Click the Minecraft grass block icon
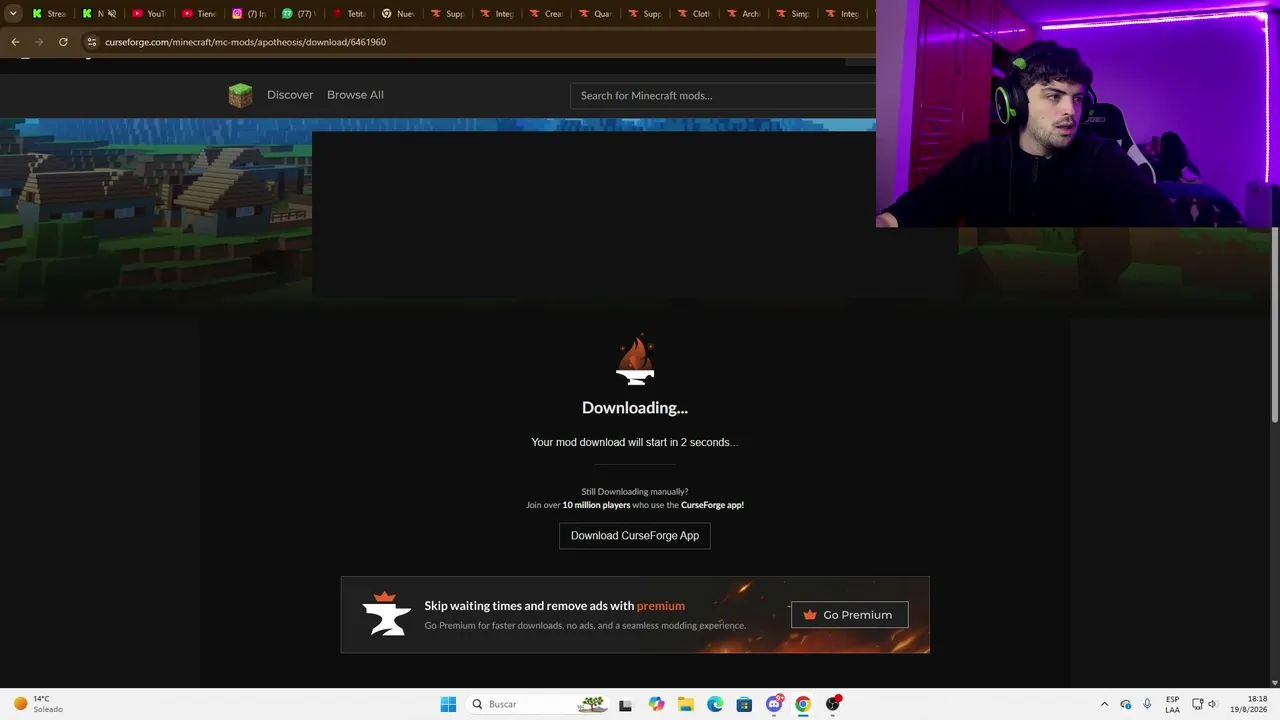 pos(240,95)
